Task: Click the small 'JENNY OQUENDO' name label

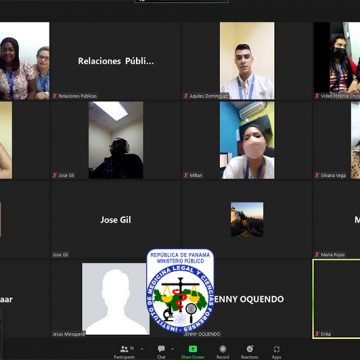Action: coord(202,334)
